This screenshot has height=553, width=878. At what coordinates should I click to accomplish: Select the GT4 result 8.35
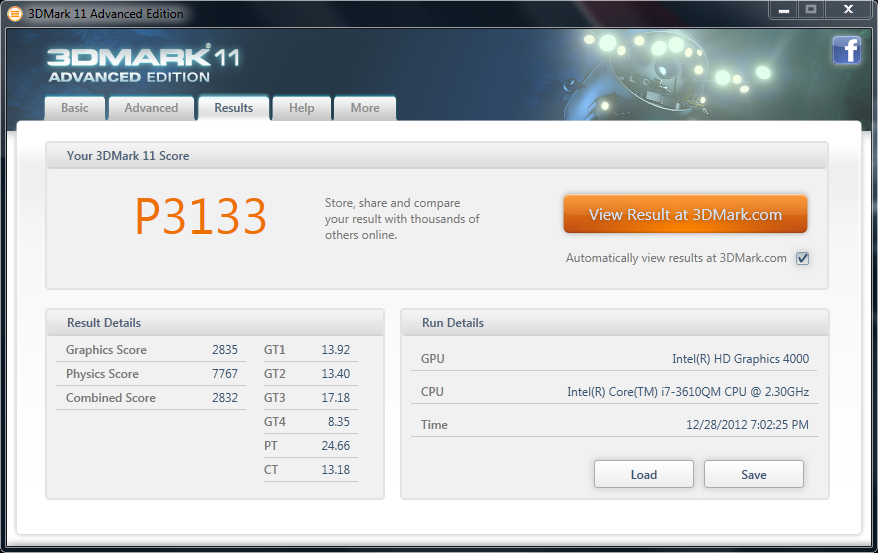[339, 422]
